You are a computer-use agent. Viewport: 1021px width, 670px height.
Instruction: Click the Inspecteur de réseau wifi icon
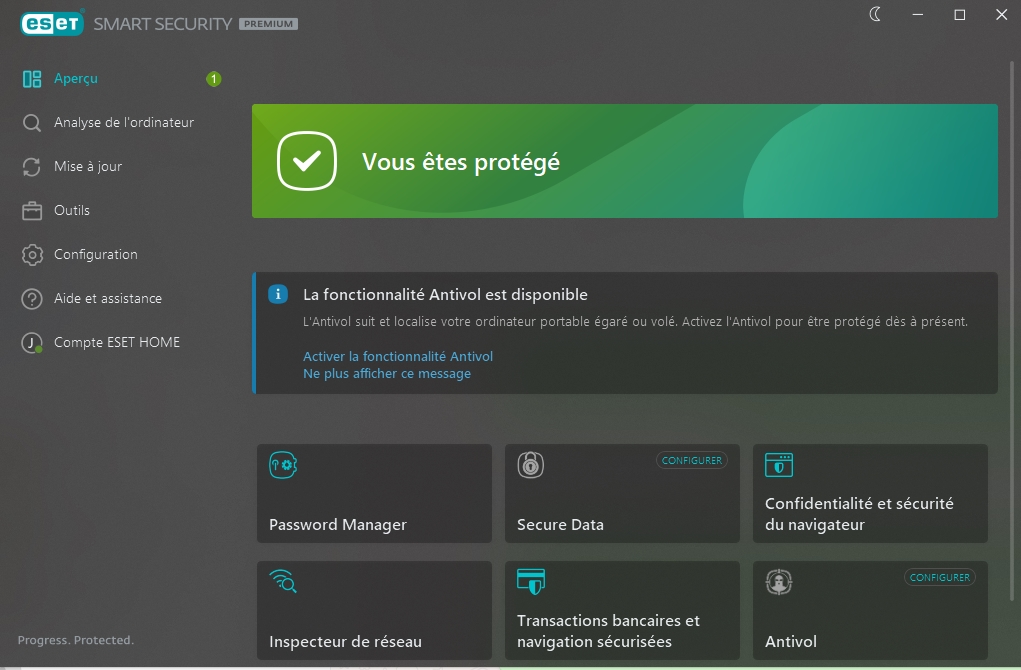click(281, 581)
